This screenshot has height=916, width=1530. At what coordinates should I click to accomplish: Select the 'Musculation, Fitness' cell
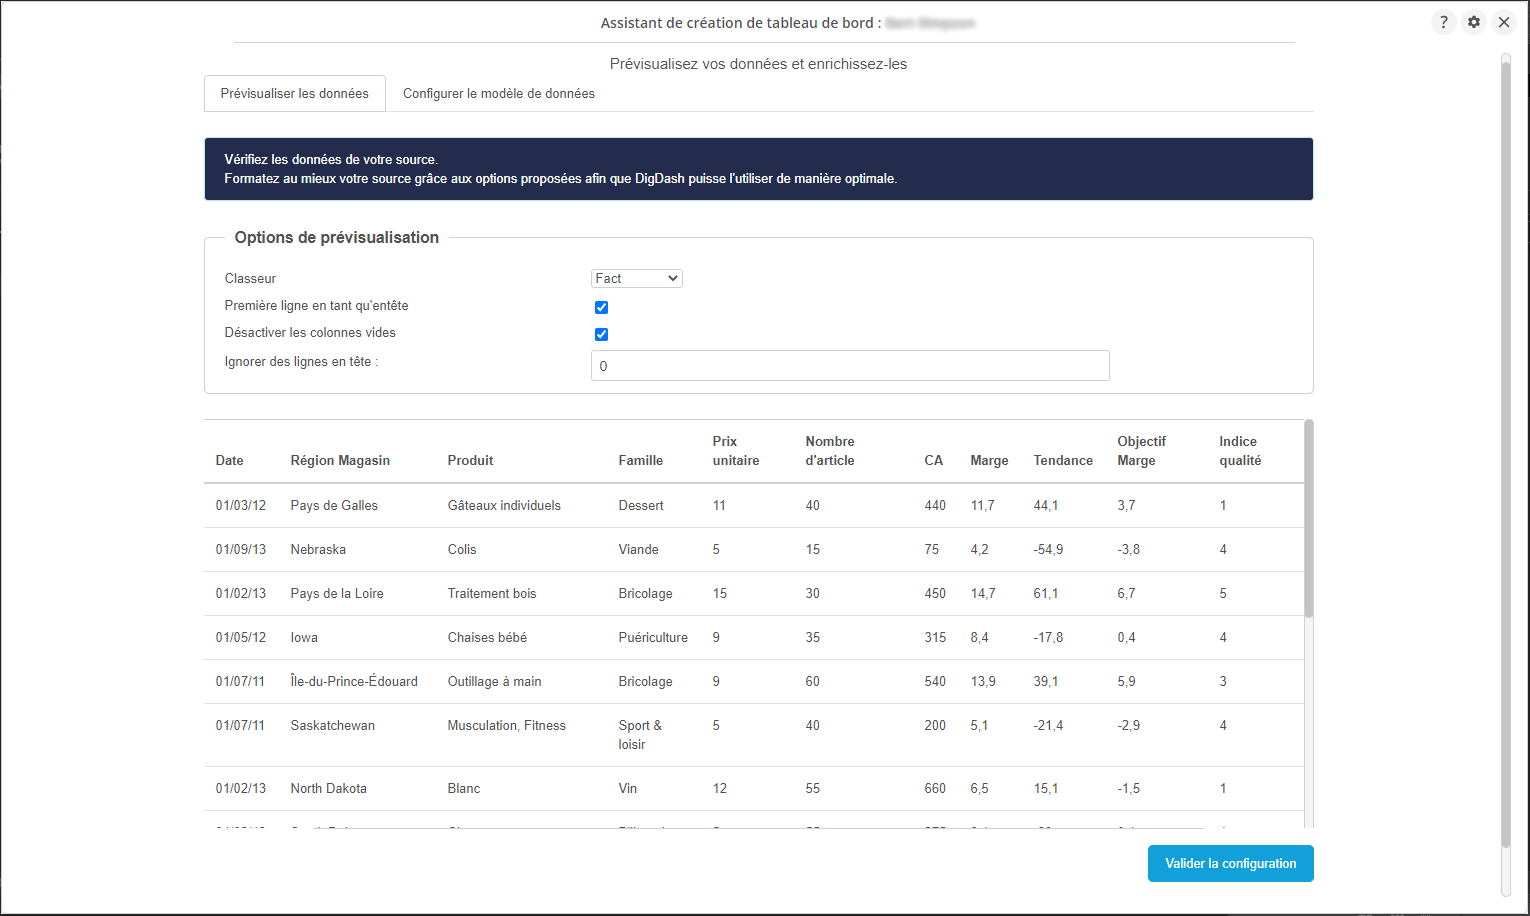tap(507, 725)
